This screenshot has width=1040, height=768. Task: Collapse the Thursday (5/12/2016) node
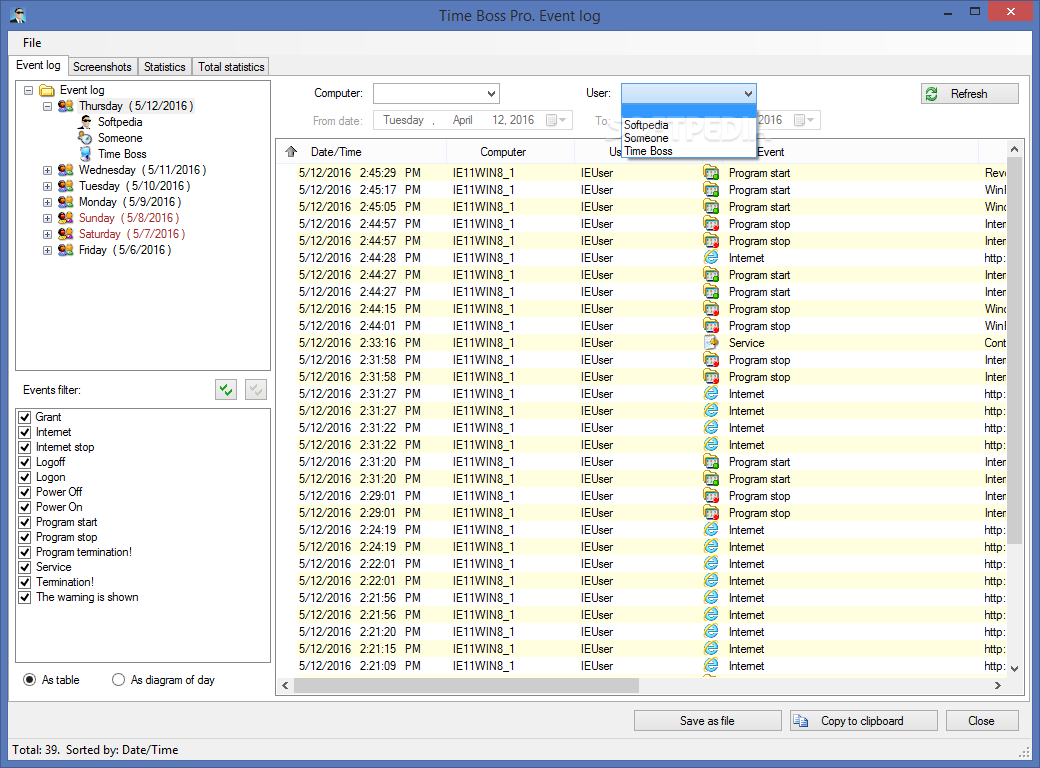(47, 106)
